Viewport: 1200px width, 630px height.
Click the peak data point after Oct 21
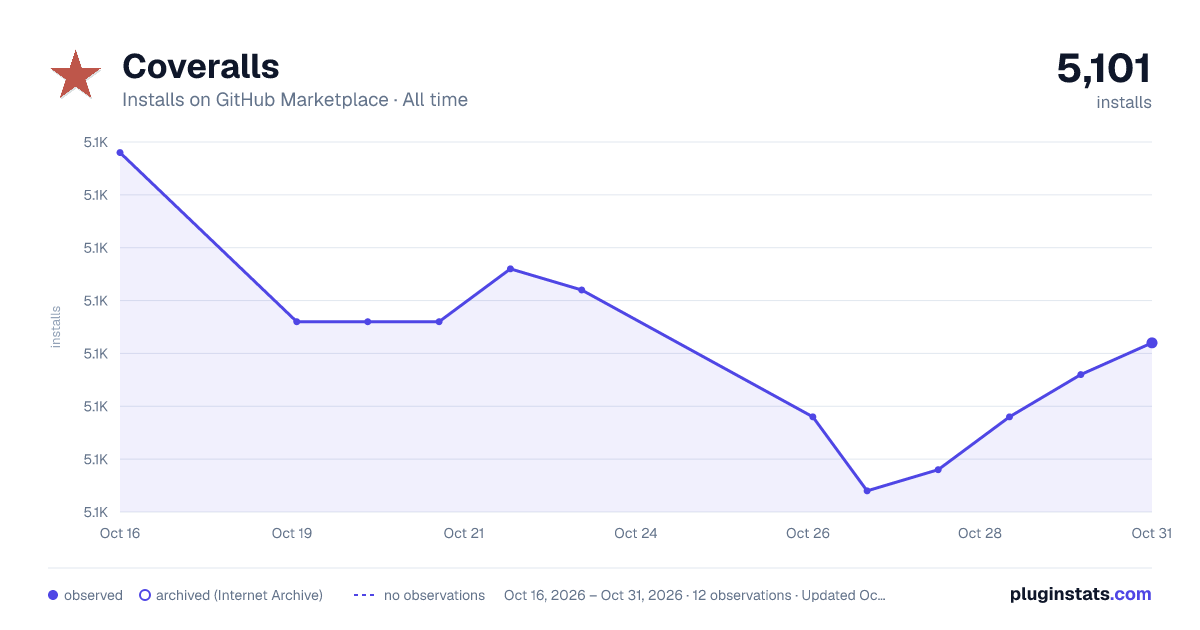[x=510, y=269]
